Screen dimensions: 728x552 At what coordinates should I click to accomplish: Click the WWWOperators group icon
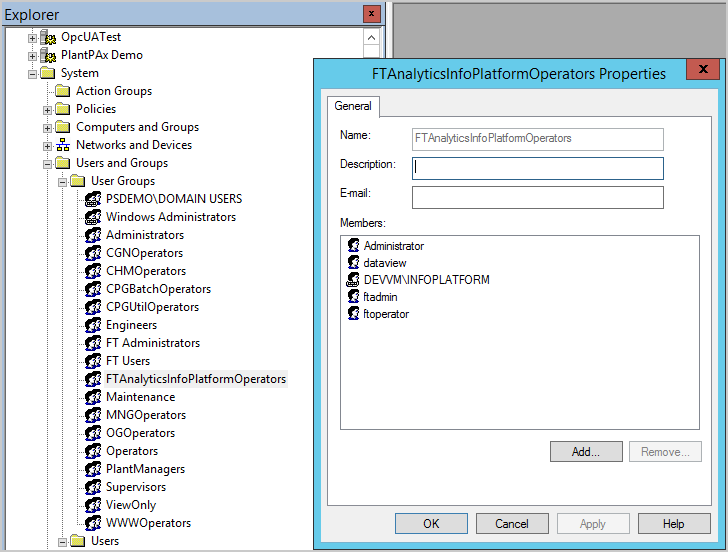tap(93, 523)
